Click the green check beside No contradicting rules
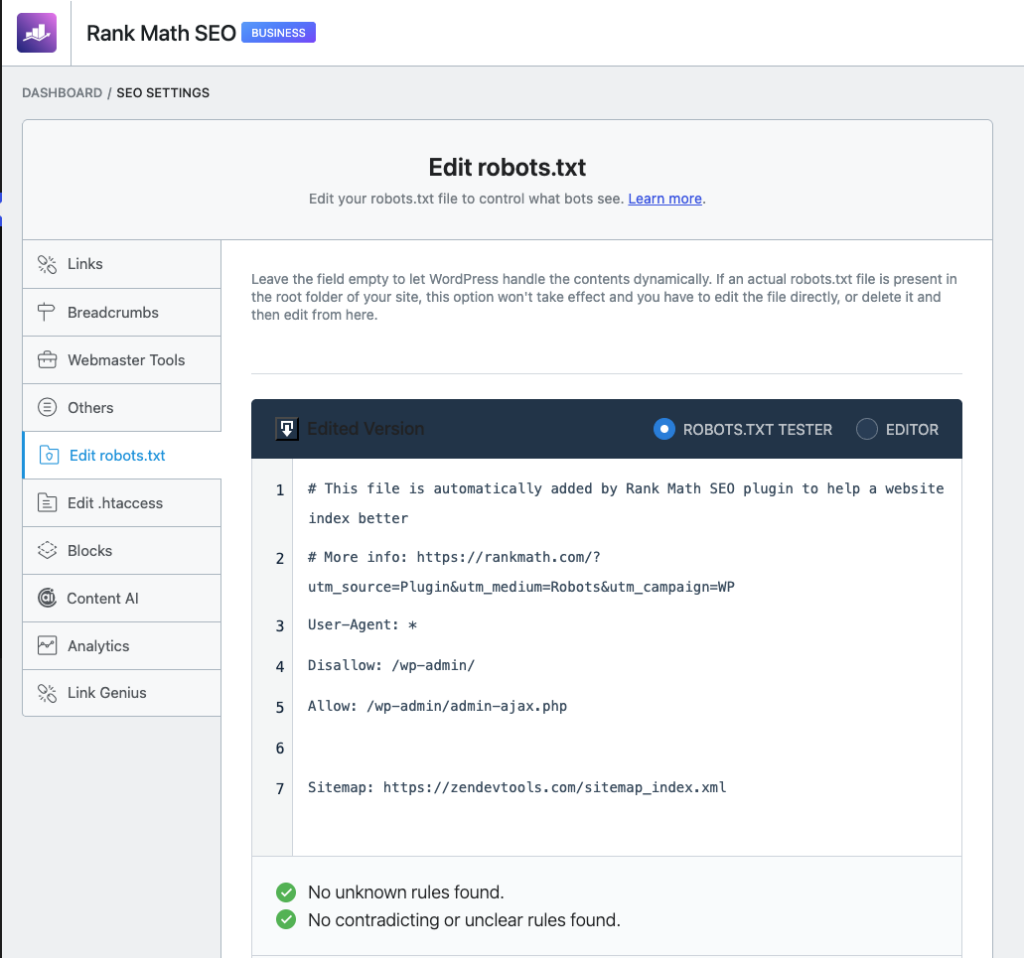 click(286, 919)
